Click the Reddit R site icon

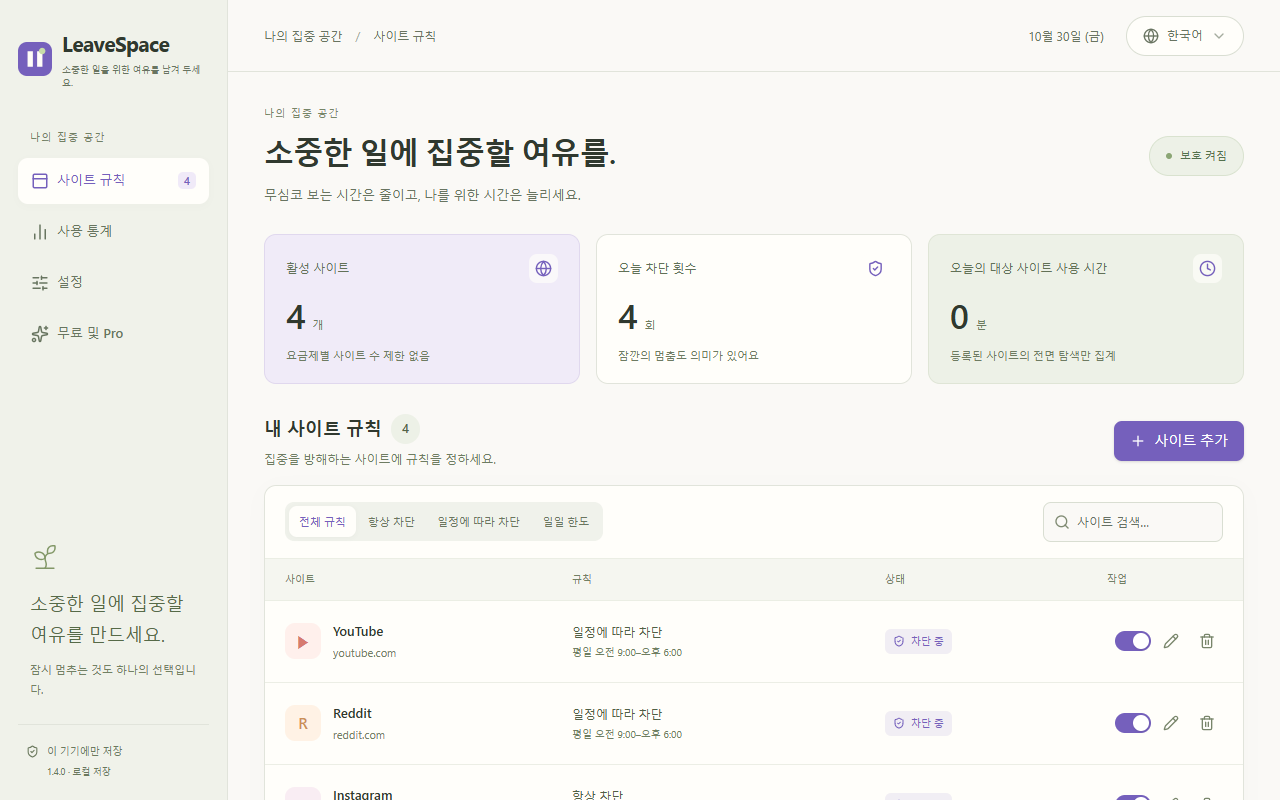click(x=303, y=723)
